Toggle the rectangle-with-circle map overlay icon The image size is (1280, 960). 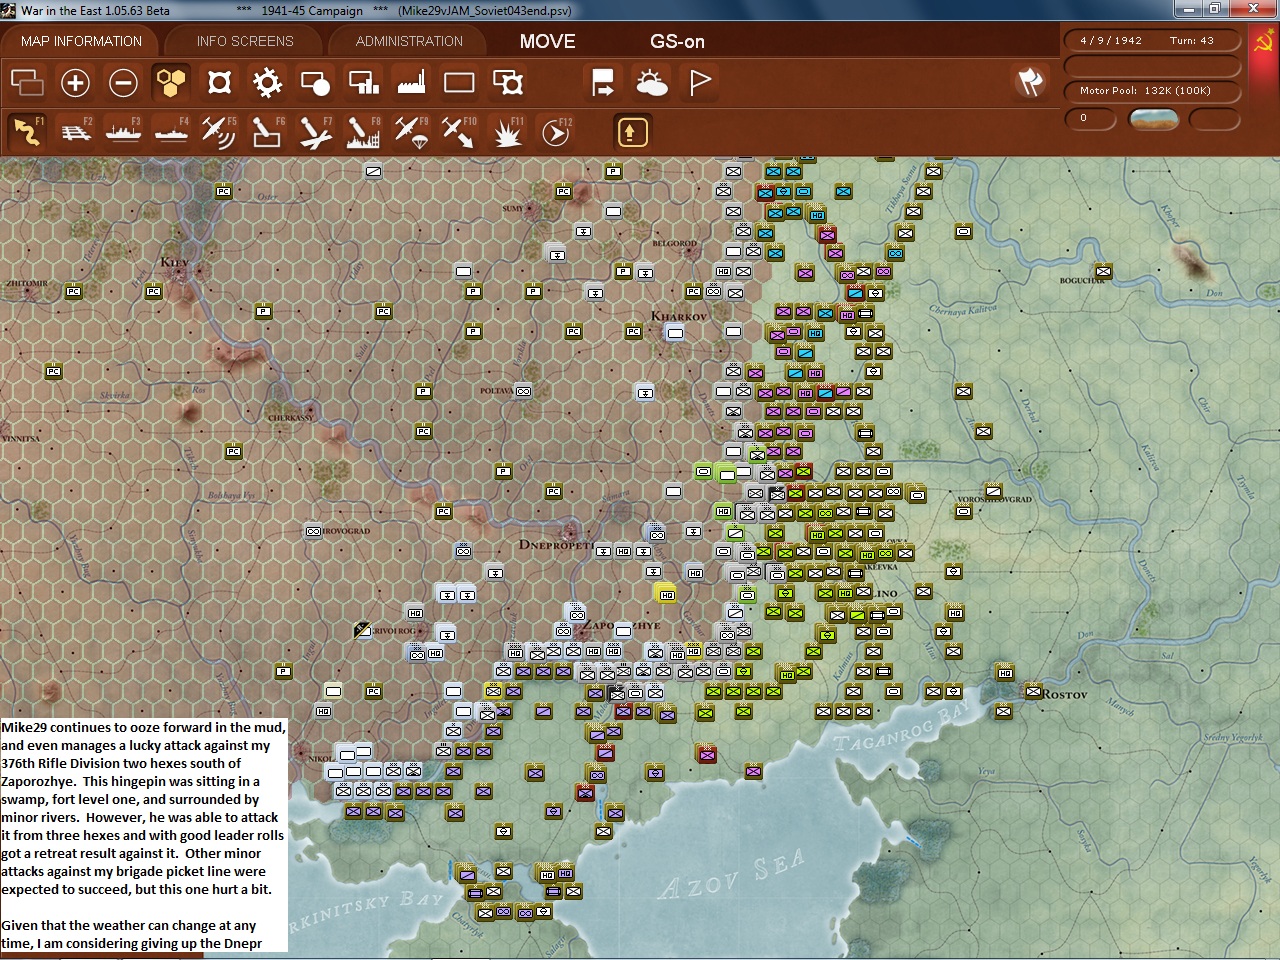coord(315,82)
